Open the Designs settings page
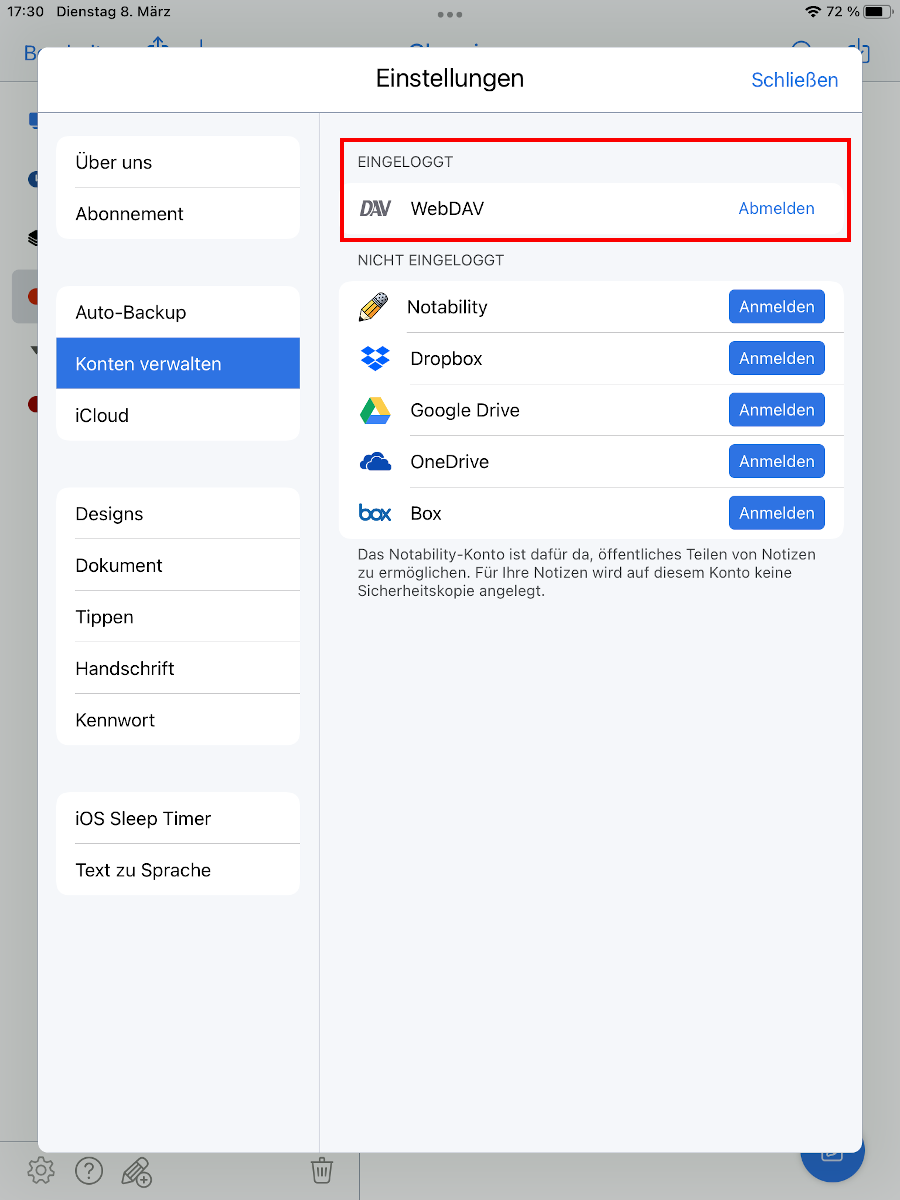Viewport: 900px width, 1200px height. (x=178, y=514)
